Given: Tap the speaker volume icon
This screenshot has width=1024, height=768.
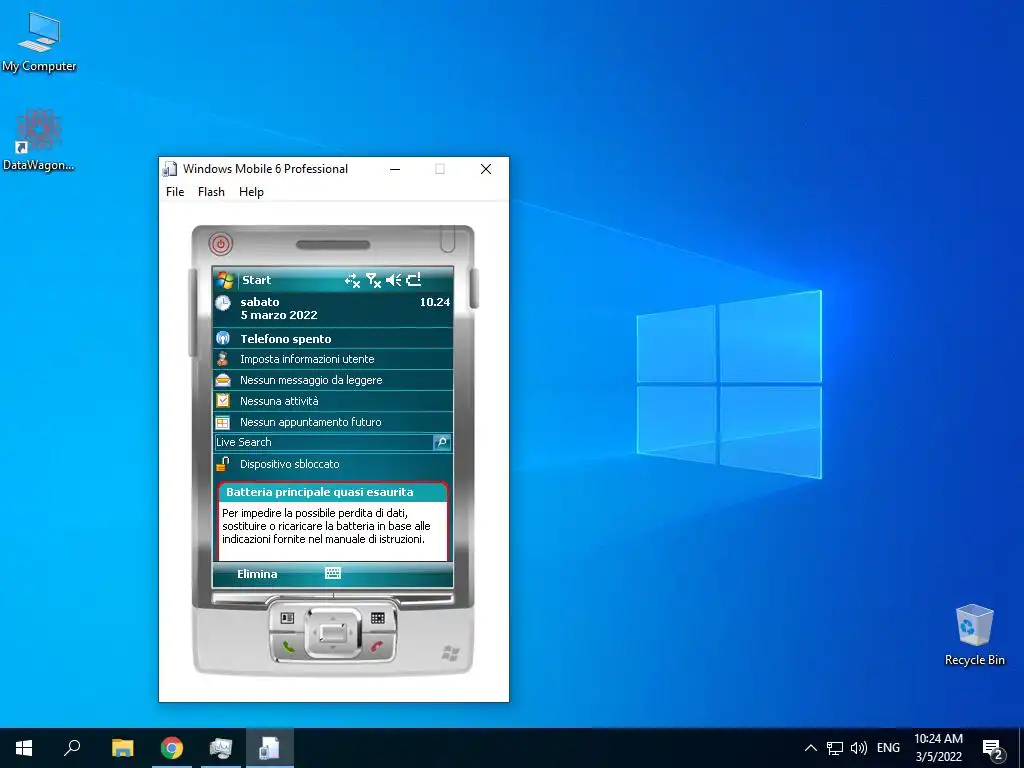Looking at the screenshot, I should (x=394, y=280).
